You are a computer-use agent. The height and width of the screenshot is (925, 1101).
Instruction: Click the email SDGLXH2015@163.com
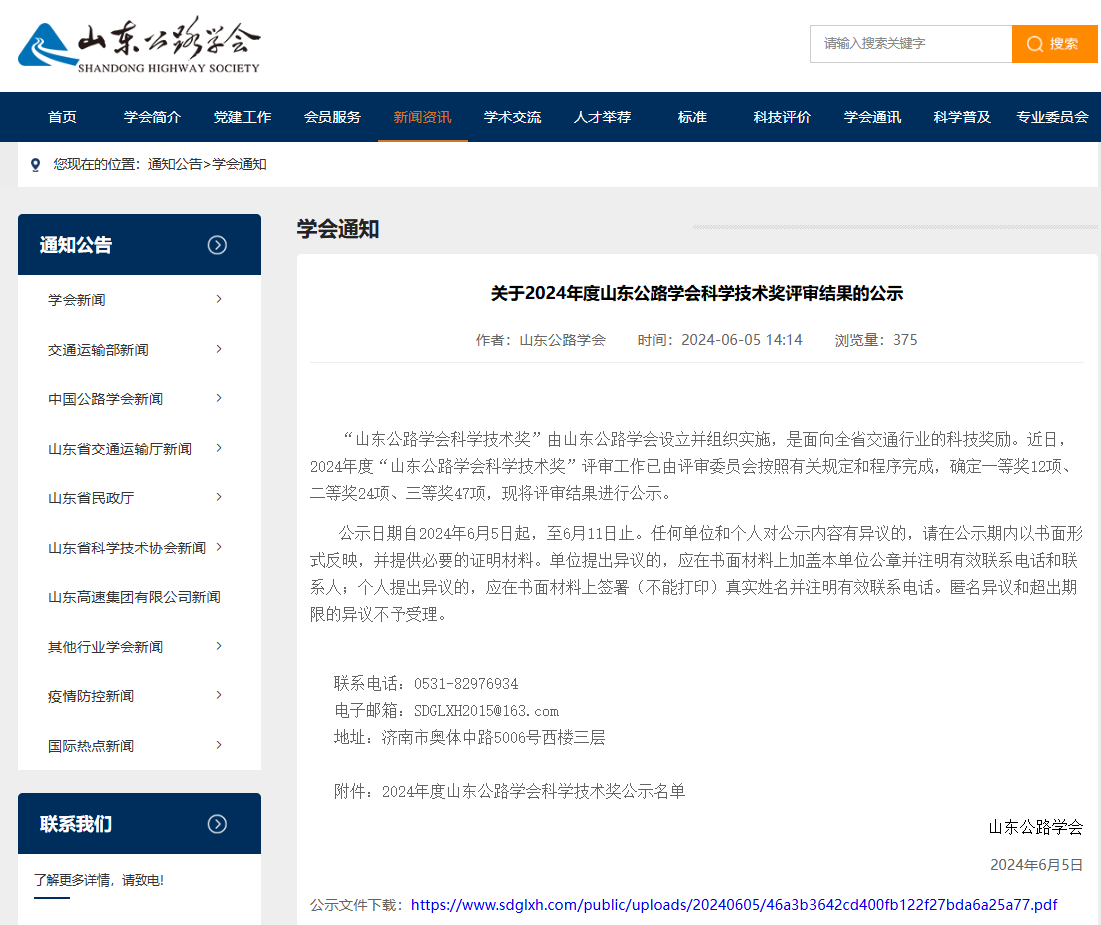click(487, 711)
